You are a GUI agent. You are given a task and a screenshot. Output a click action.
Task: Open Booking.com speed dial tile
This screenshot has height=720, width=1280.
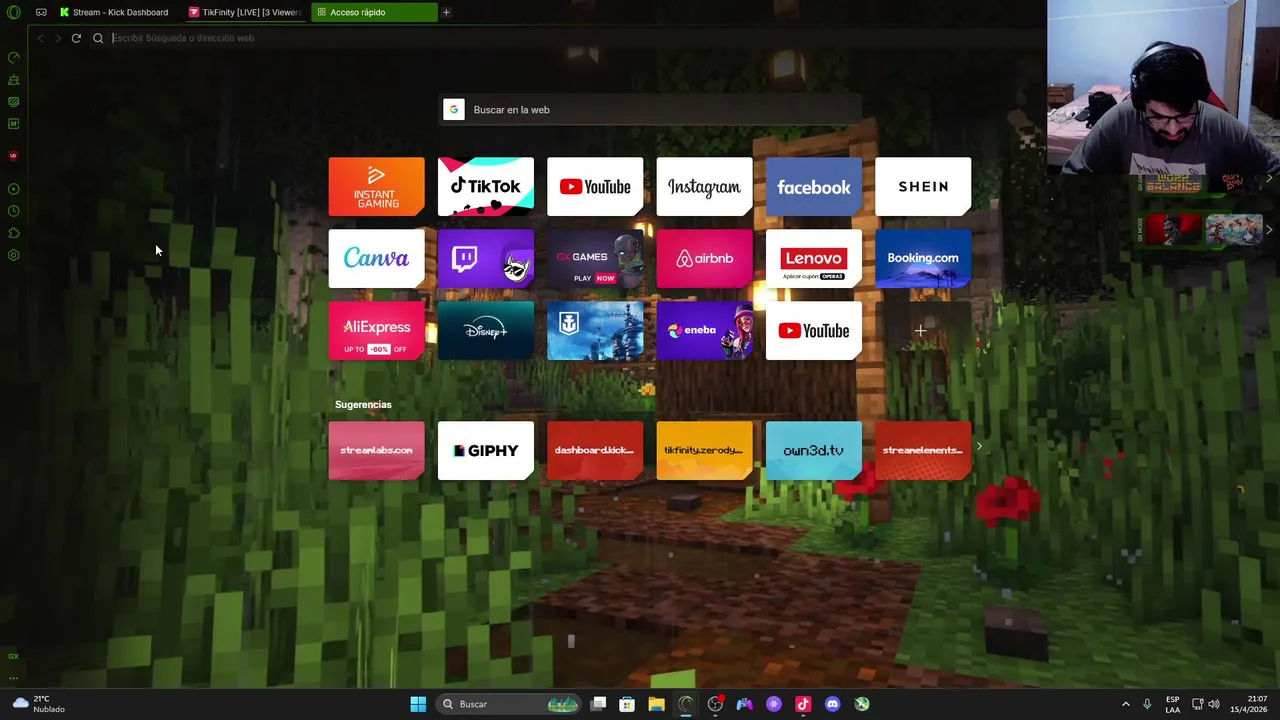[923, 259]
